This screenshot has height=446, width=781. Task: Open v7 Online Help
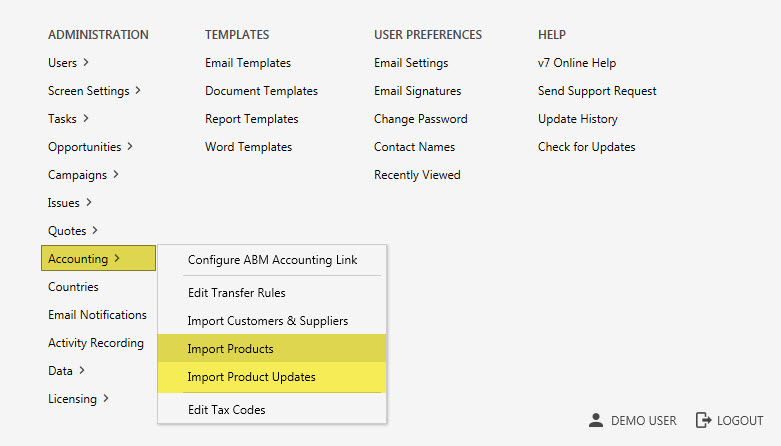point(576,63)
